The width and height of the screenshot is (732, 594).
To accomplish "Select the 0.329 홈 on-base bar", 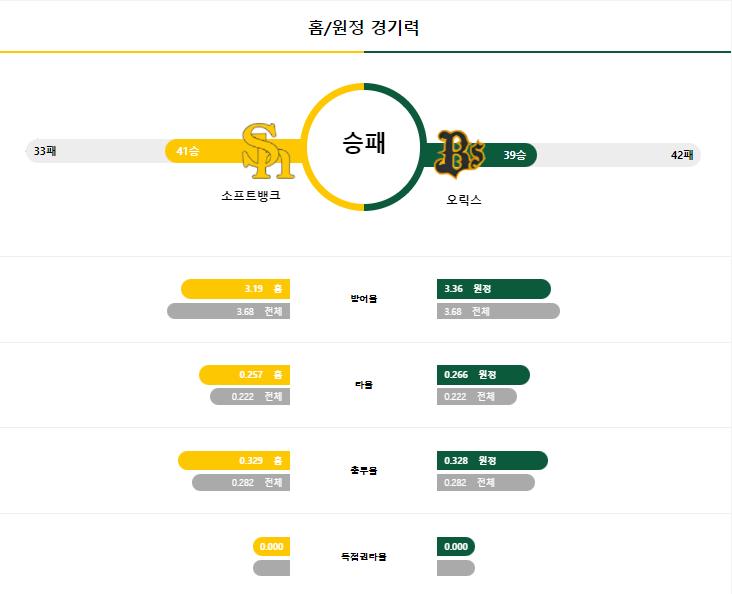I will click(x=234, y=460).
